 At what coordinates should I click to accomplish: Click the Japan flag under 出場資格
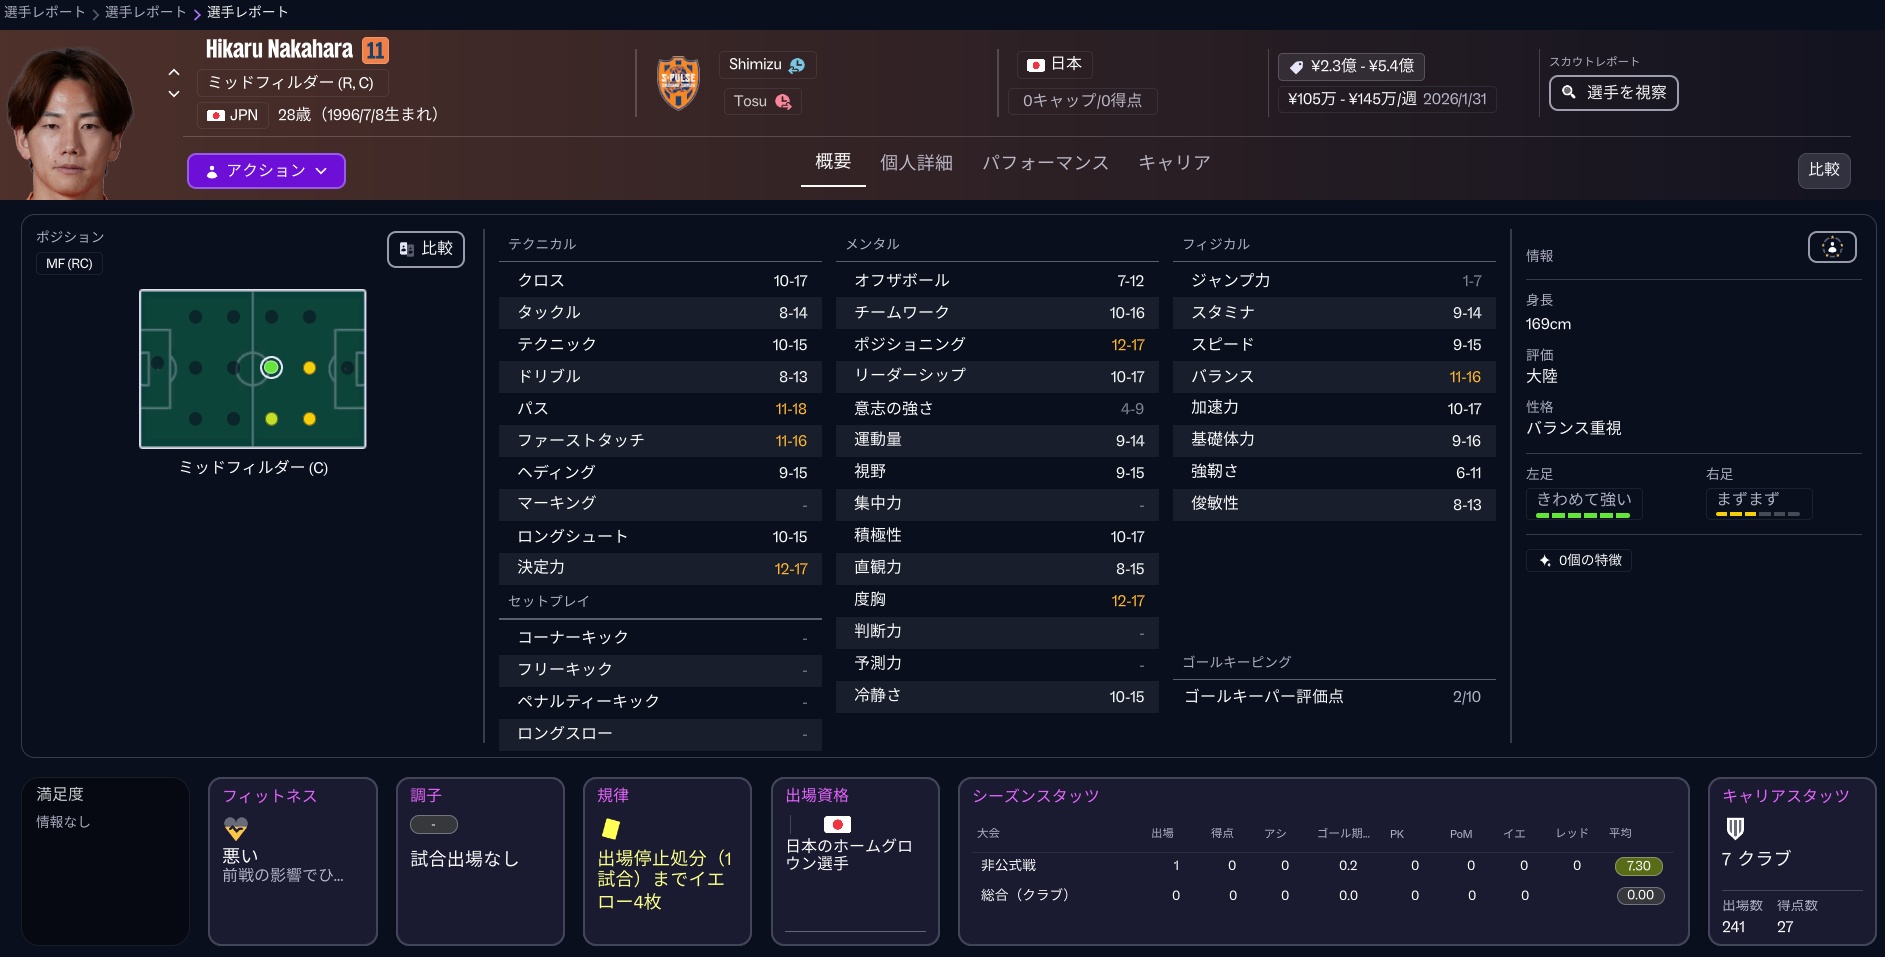pyautogui.click(x=837, y=824)
